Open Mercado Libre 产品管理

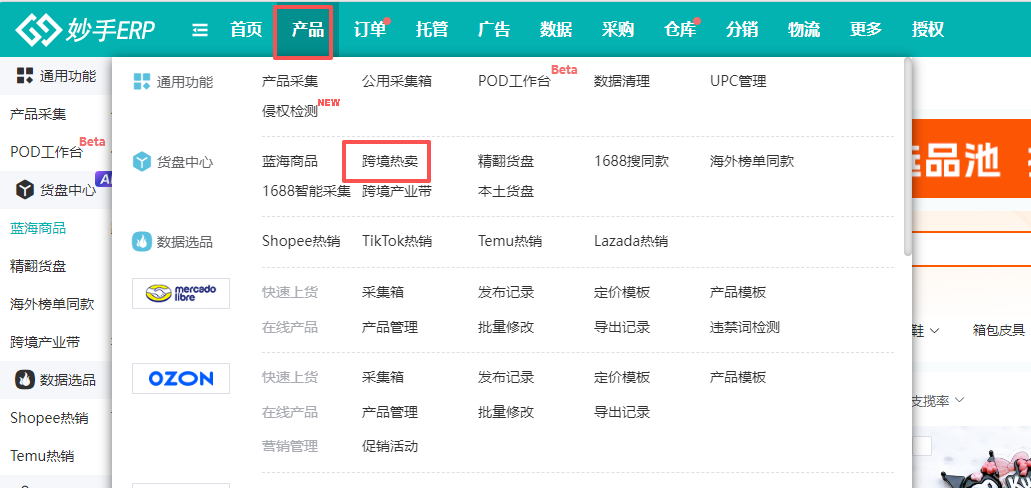(x=390, y=327)
